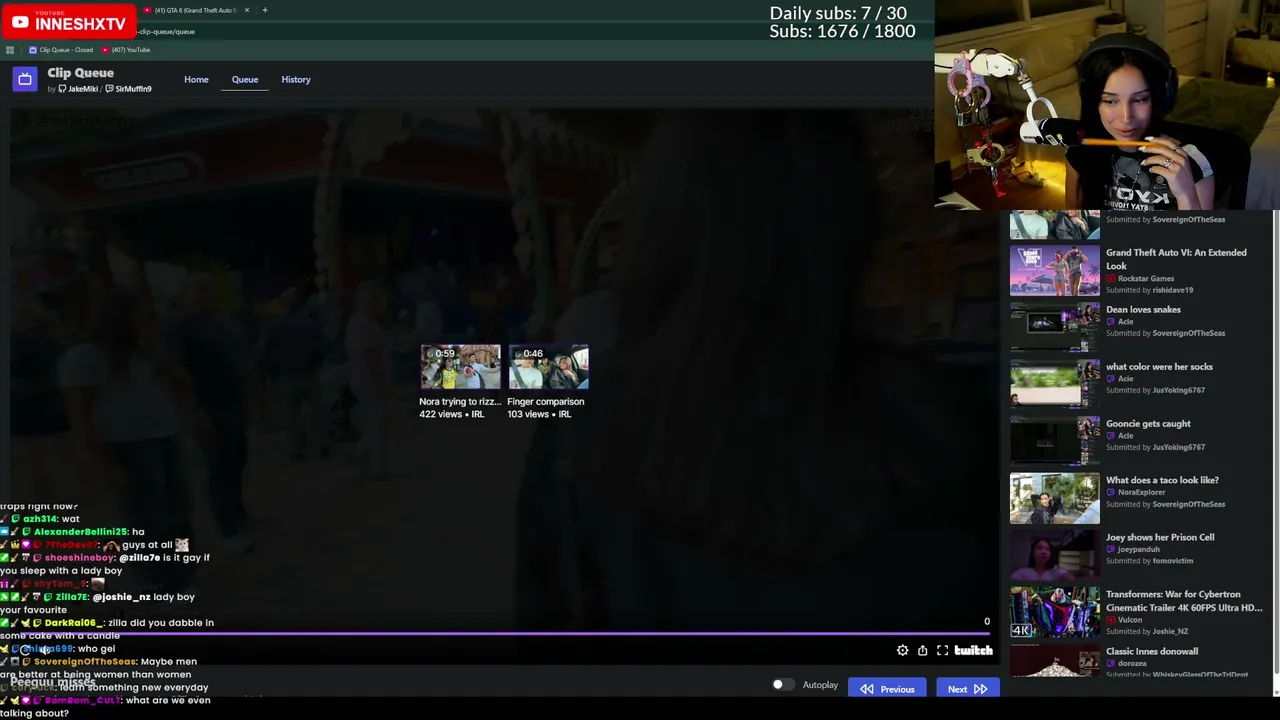Click the submitter name 'fomovictim'
Viewport: 1280px width, 720px height.
coord(1173,562)
